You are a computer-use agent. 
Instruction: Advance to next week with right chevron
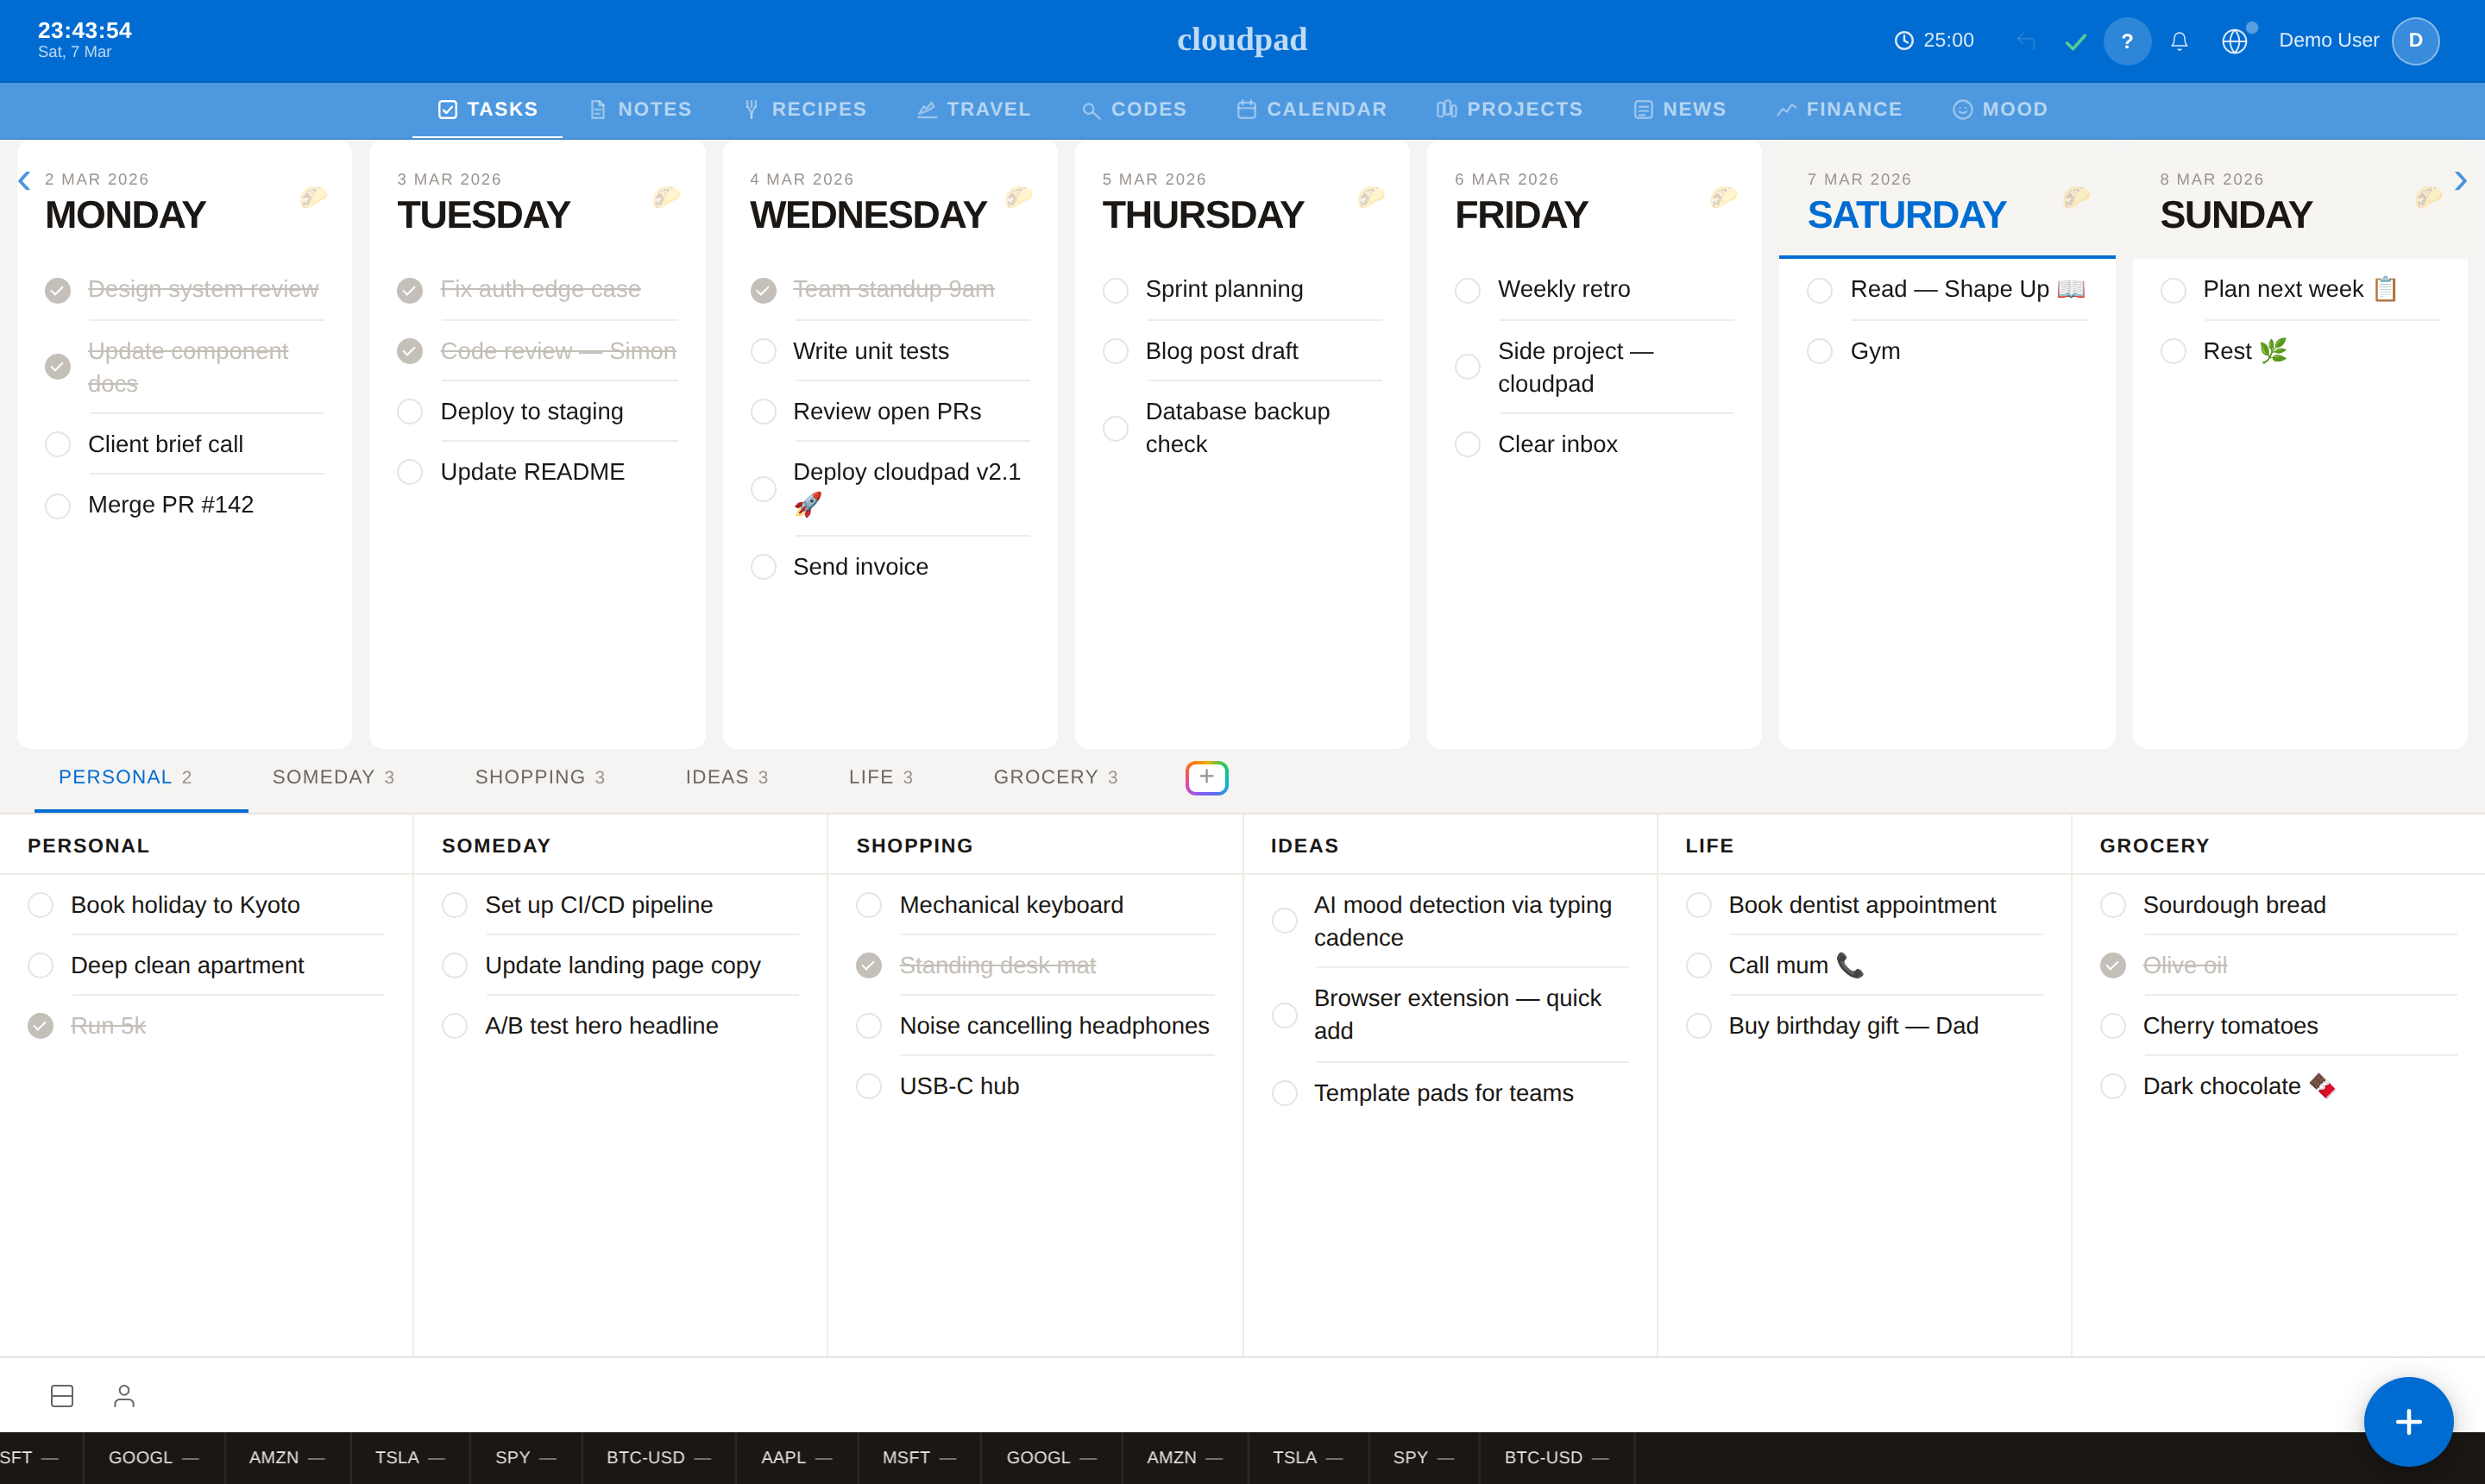(x=2460, y=180)
